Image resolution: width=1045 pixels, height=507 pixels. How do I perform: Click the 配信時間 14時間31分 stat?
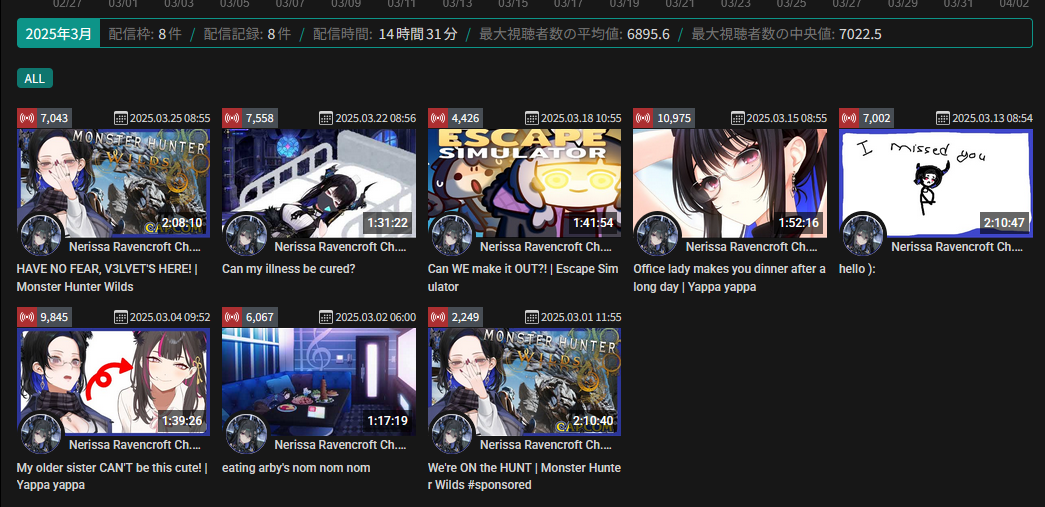click(385, 34)
